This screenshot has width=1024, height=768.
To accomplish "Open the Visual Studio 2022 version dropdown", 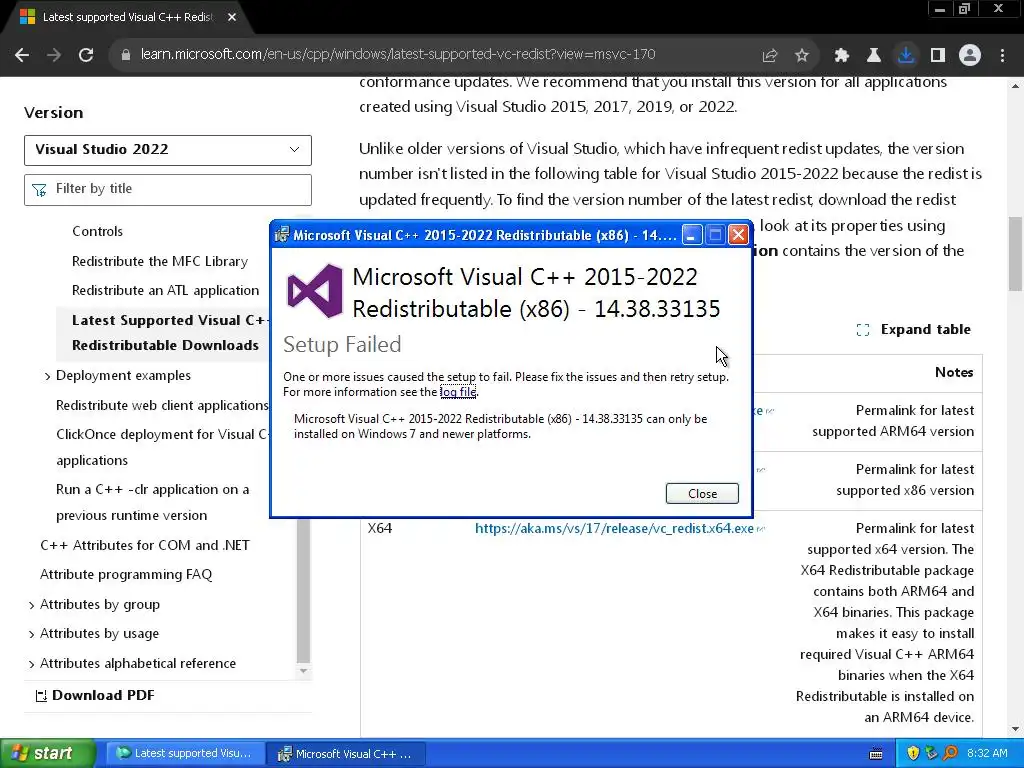I will click(168, 150).
